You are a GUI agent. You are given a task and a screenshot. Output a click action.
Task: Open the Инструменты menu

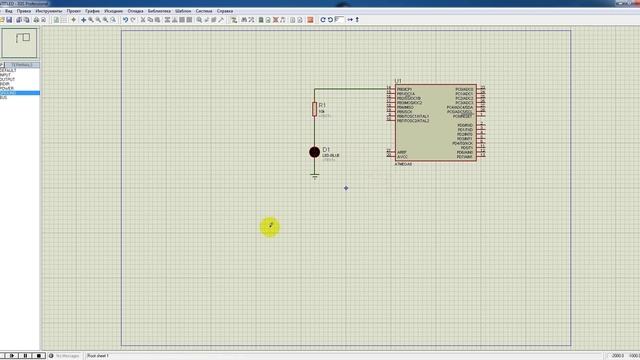coord(49,11)
